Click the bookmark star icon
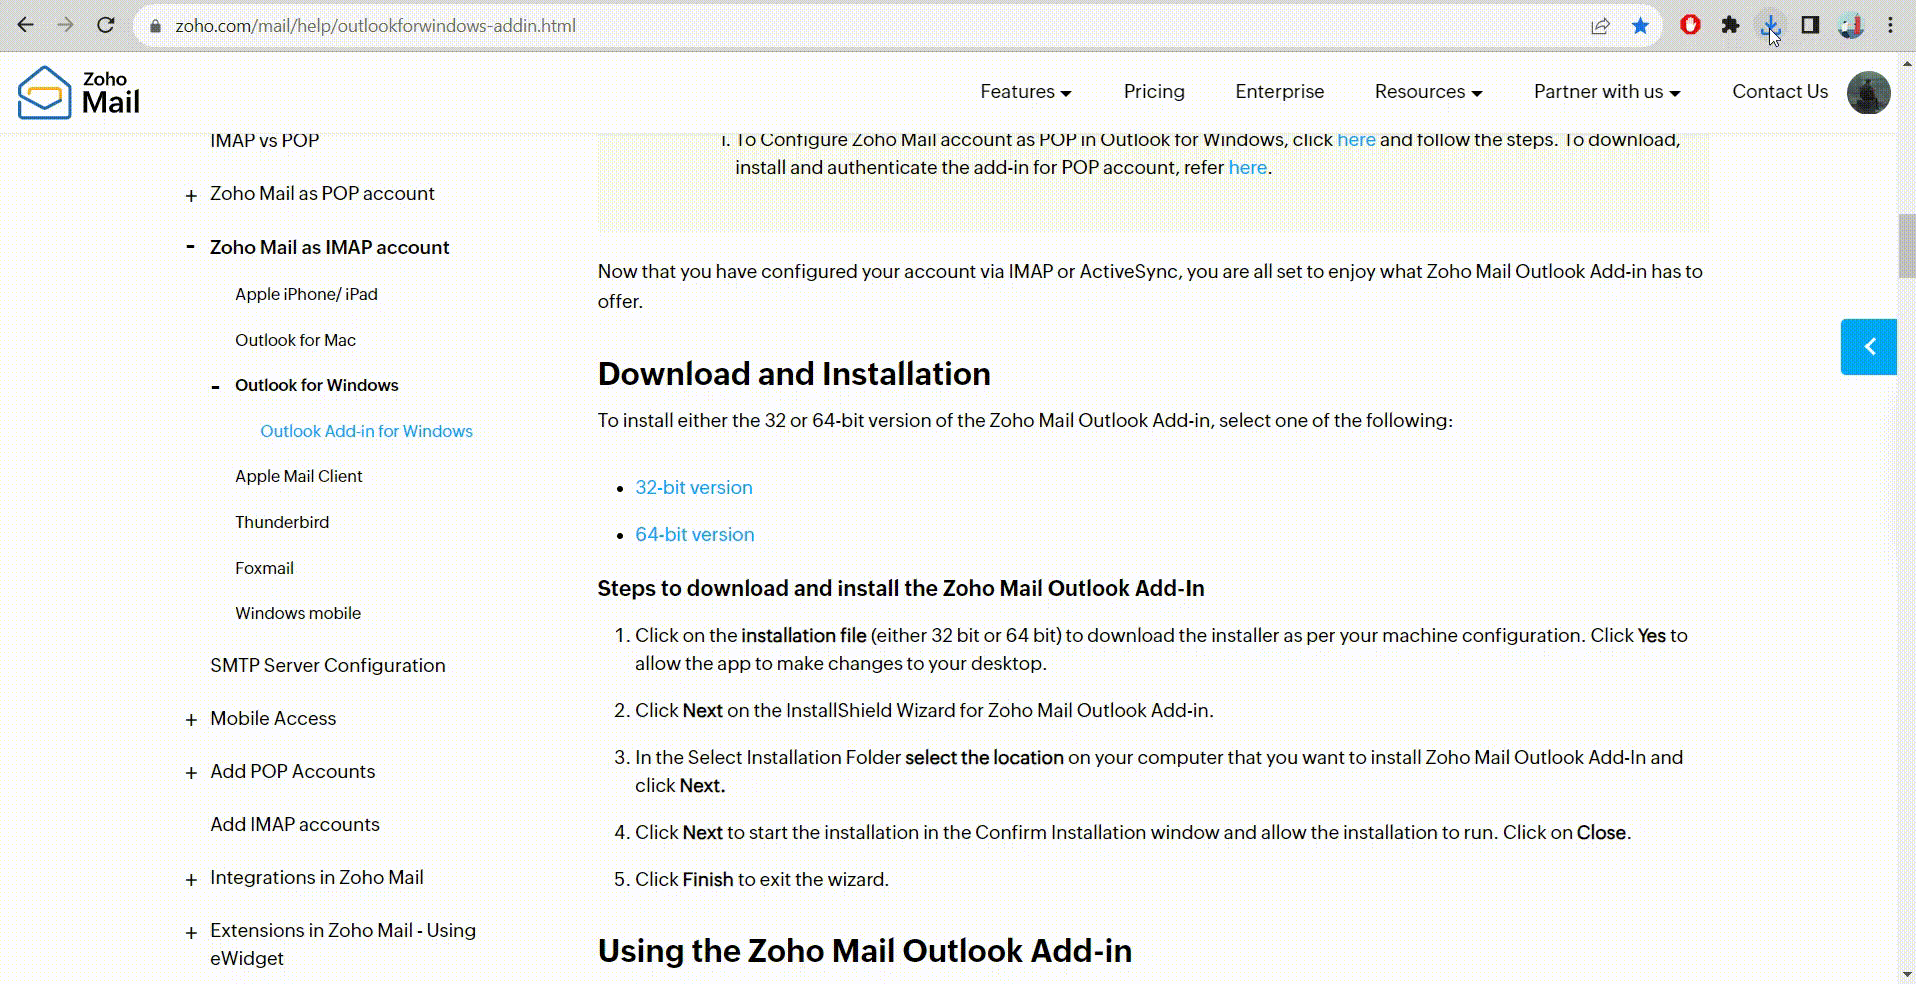This screenshot has height=984, width=1916. (x=1640, y=25)
